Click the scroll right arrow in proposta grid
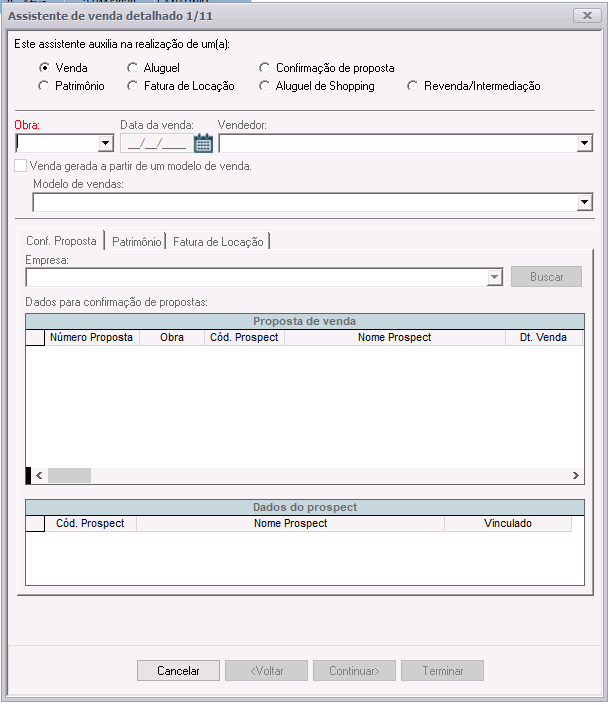608x705 pixels. coord(576,475)
